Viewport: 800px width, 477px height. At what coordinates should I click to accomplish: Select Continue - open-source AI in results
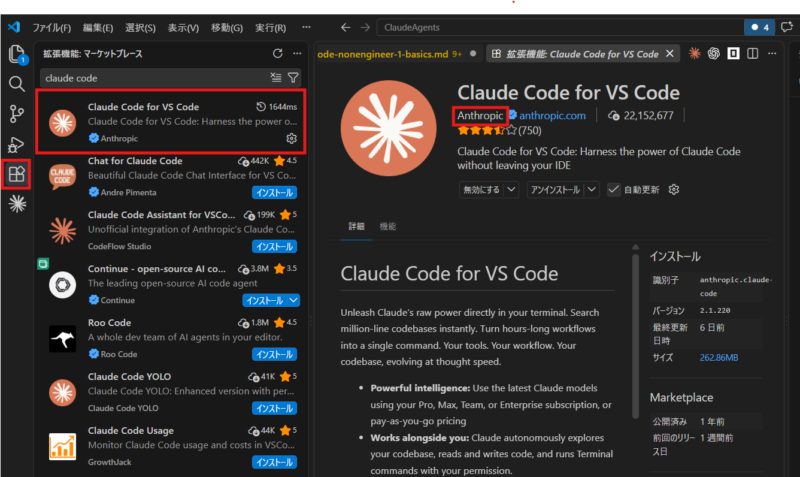(171, 285)
